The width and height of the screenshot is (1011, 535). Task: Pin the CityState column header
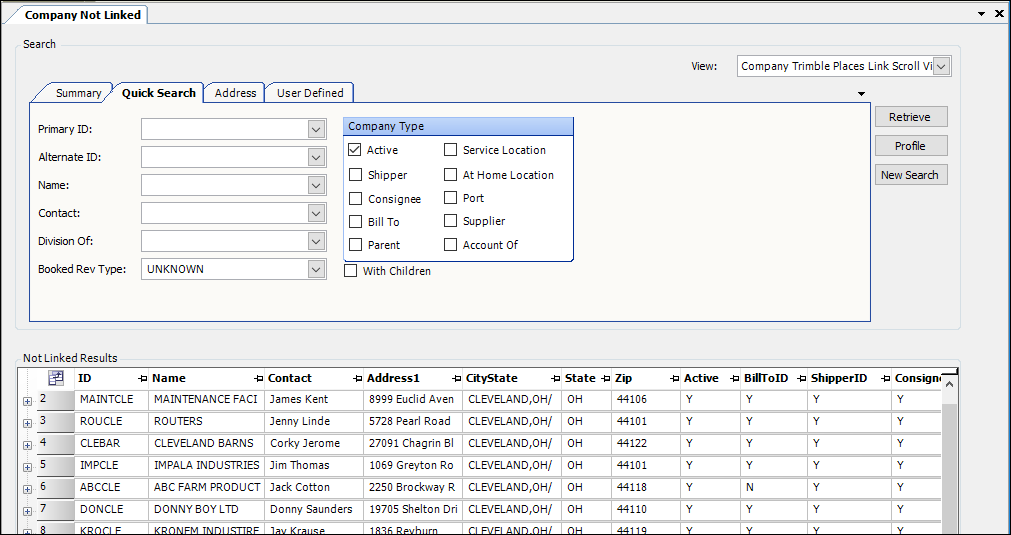click(555, 379)
